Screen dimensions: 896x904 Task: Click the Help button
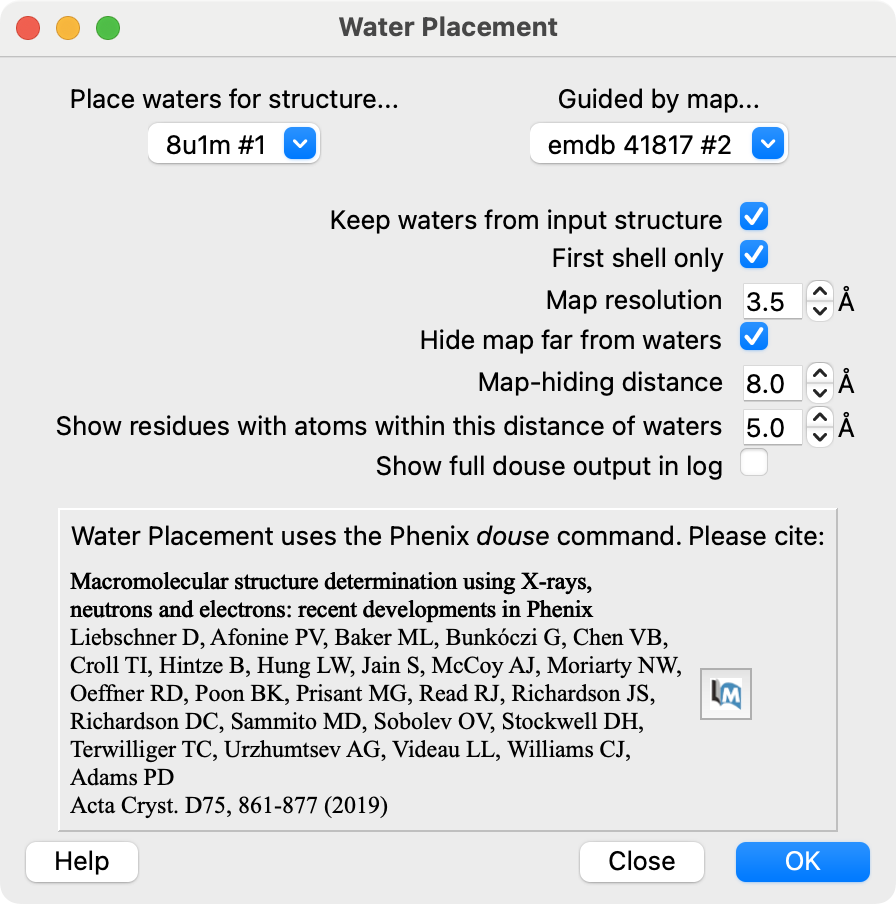pos(82,861)
